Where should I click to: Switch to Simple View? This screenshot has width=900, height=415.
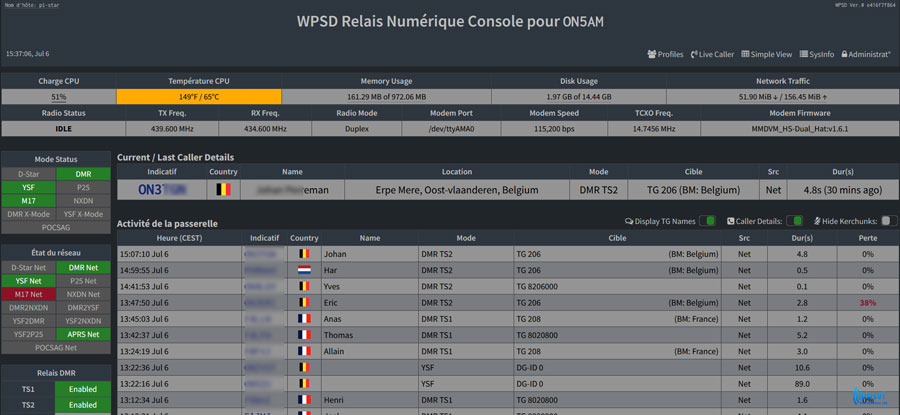point(767,55)
